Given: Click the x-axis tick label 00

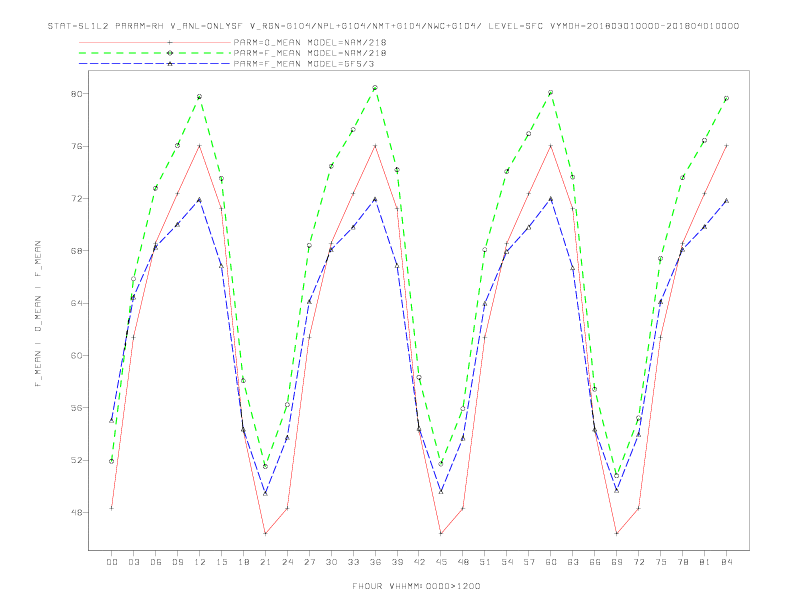Looking at the screenshot, I should click(112, 562).
